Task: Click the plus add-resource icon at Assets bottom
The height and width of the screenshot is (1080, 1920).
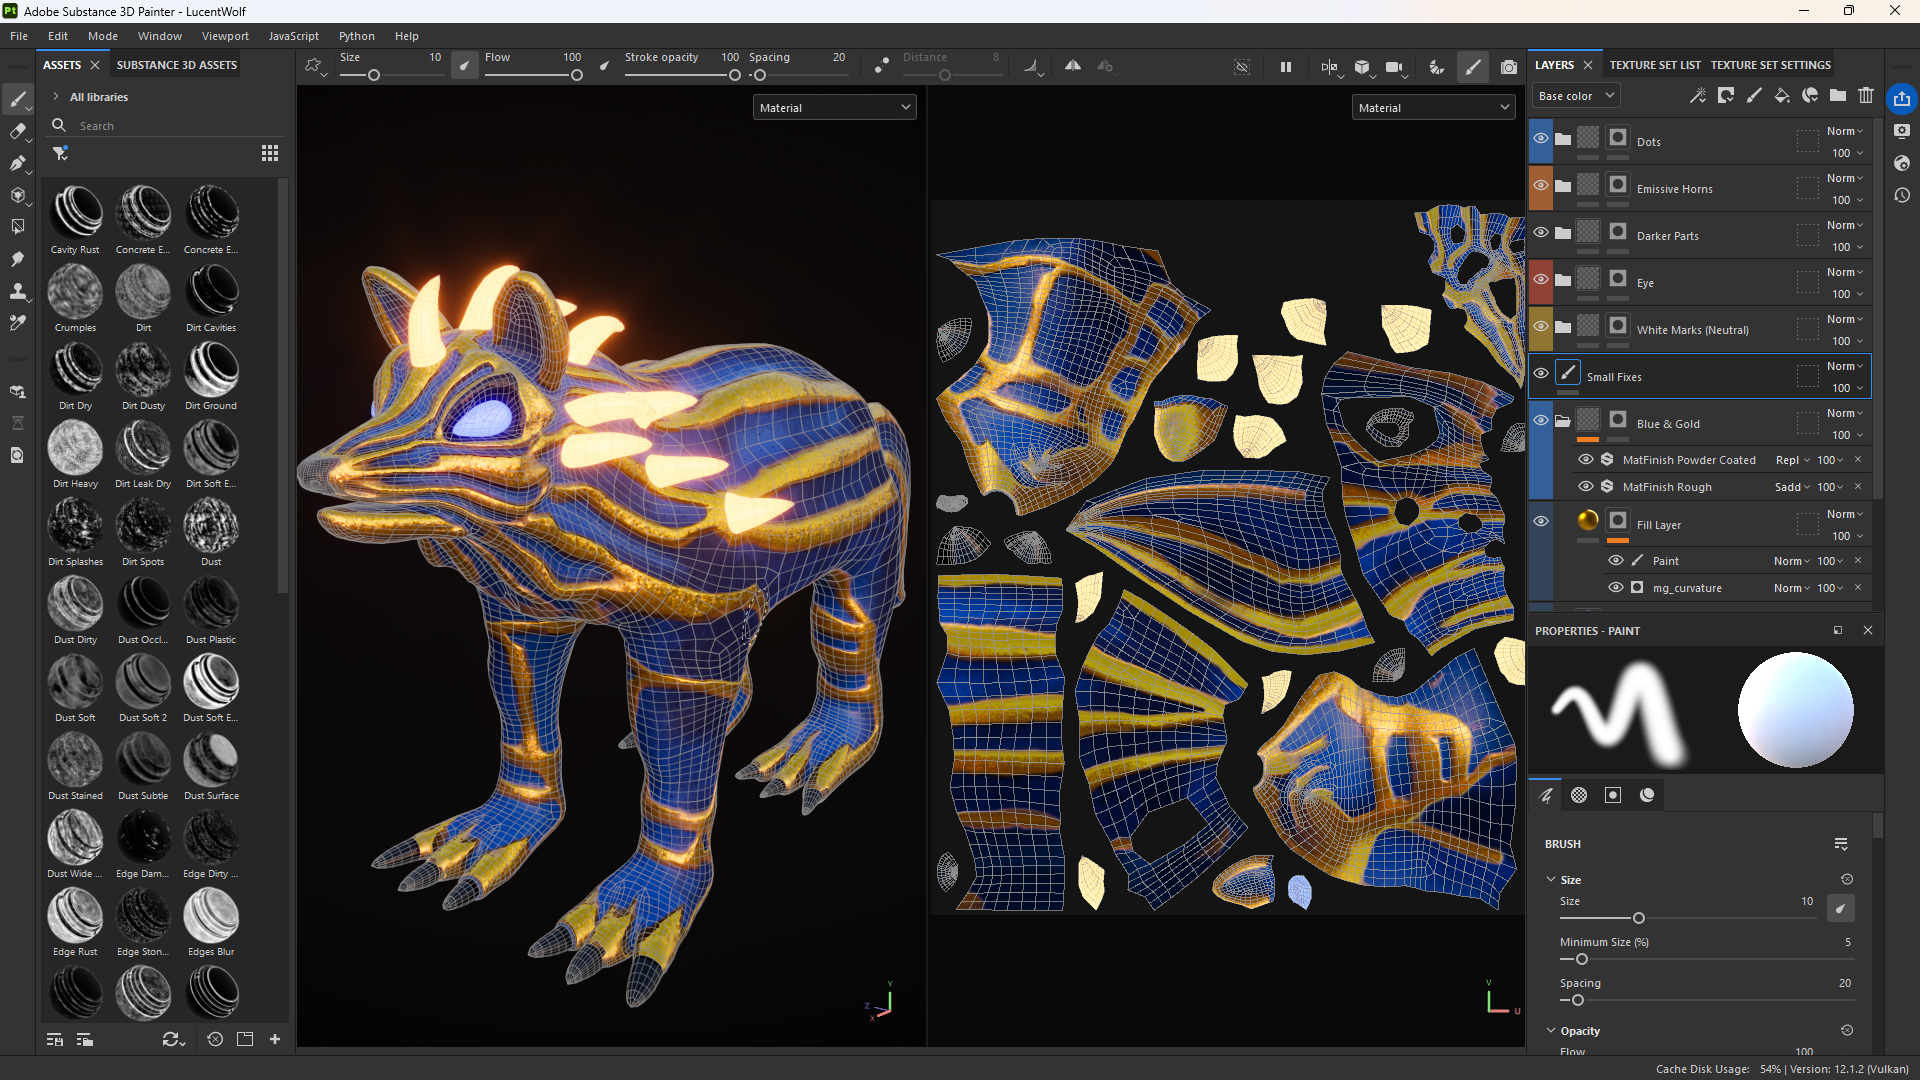Action: coord(275,1040)
